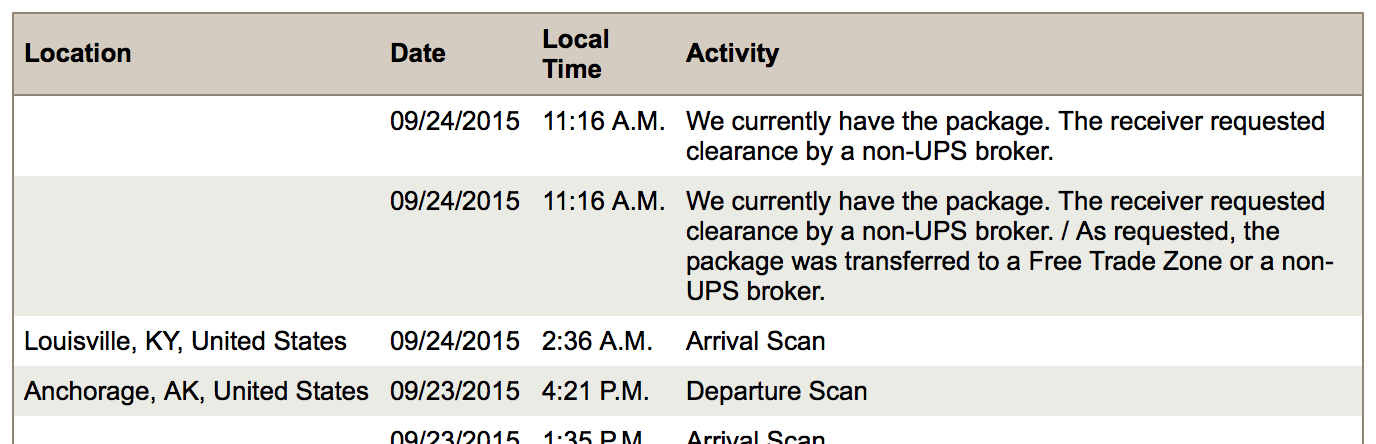Viewport: 1376px width, 444px height.
Task: Click the partially visible 1:35 P.M. time
Action: coord(597,437)
